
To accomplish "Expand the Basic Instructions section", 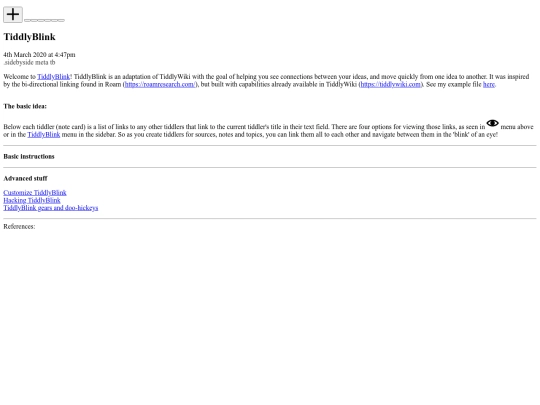I will click(x=29, y=156).
